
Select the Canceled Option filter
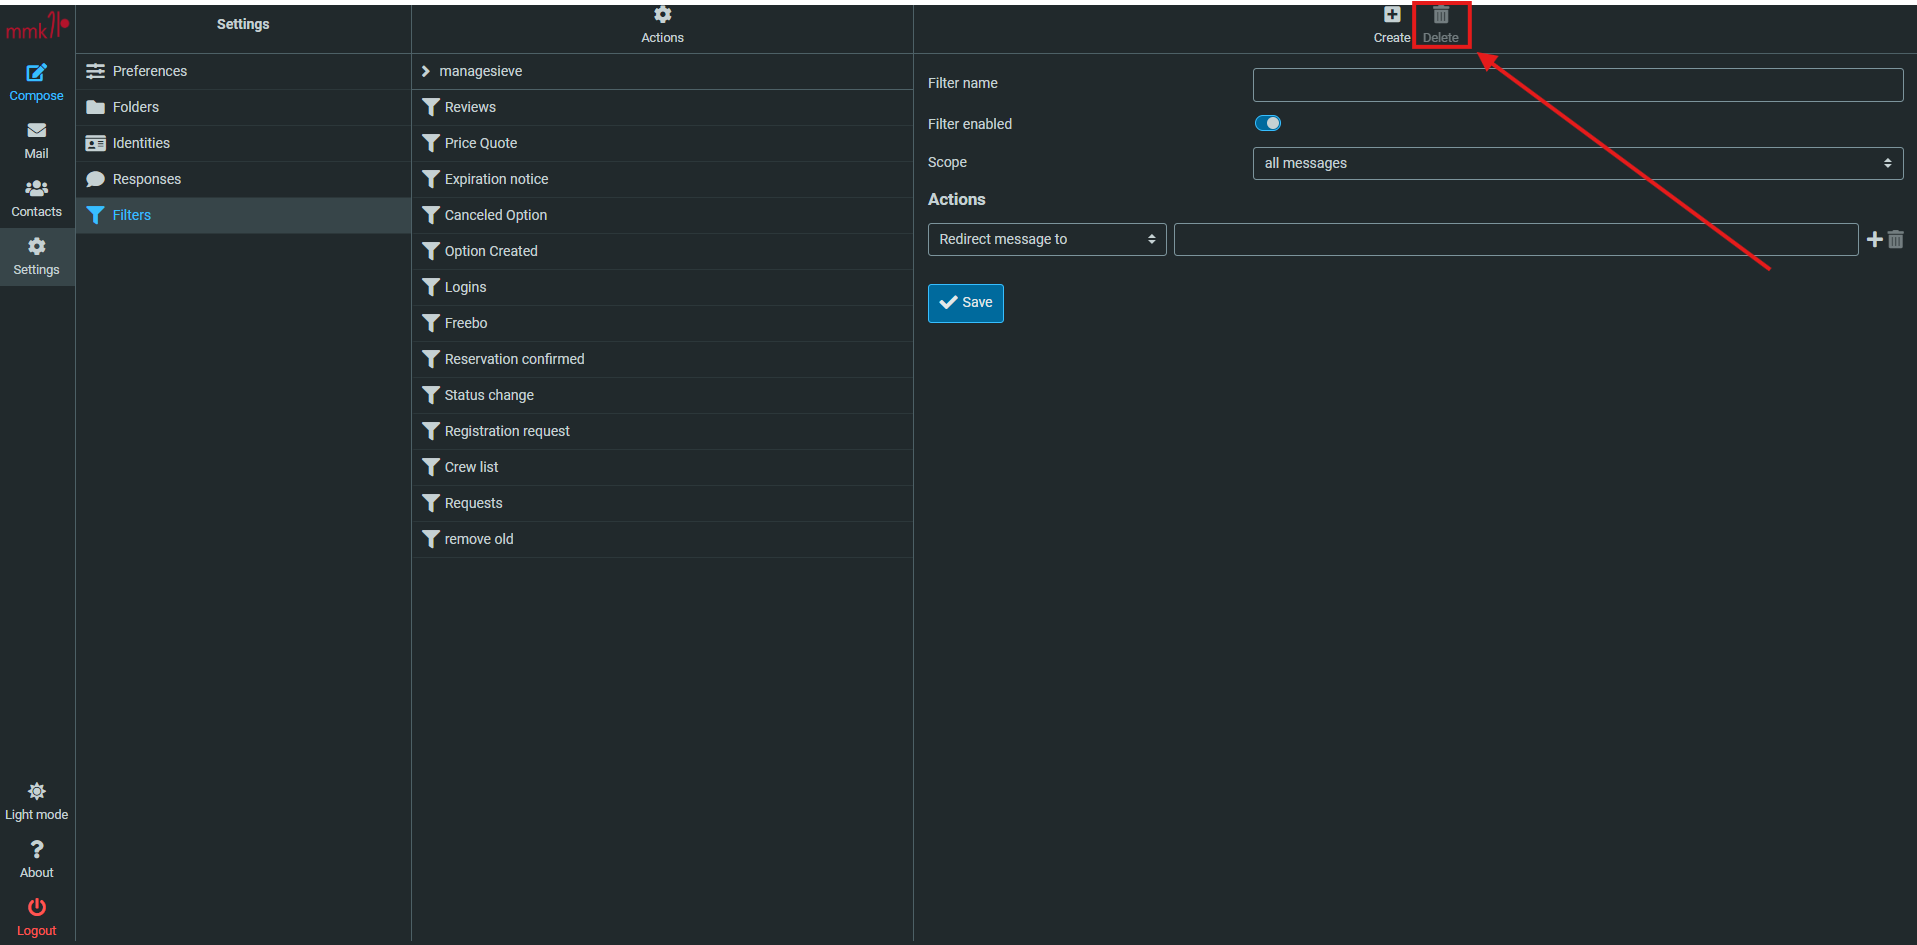tap(662, 215)
